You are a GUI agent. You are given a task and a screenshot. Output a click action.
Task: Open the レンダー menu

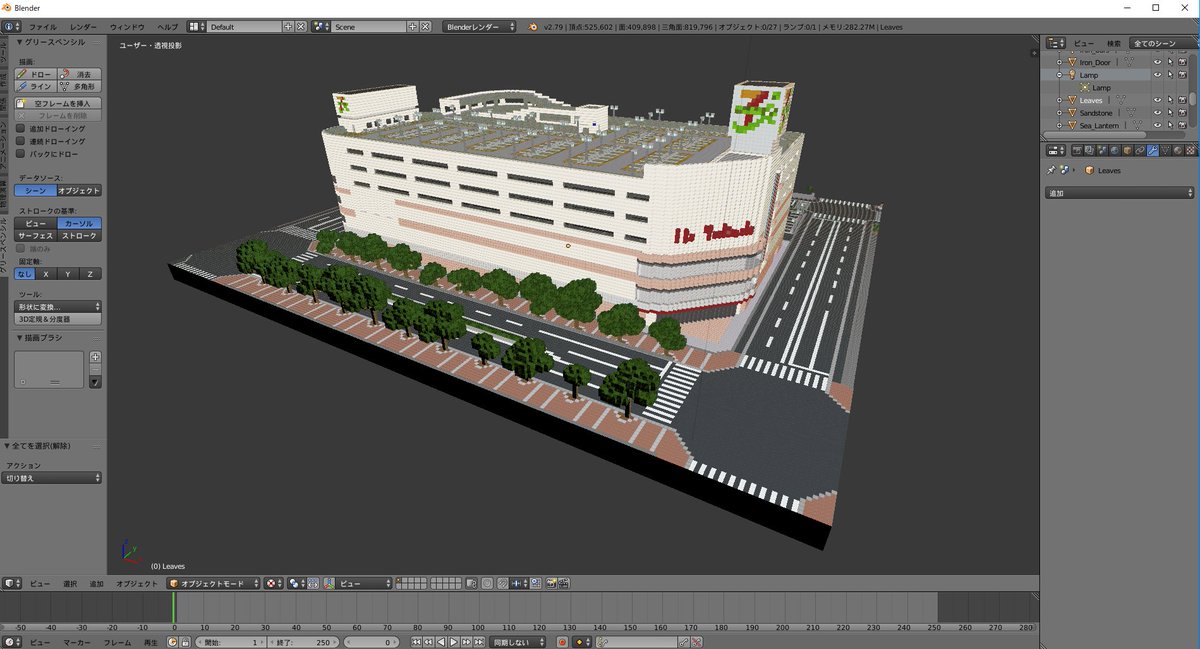pos(84,26)
